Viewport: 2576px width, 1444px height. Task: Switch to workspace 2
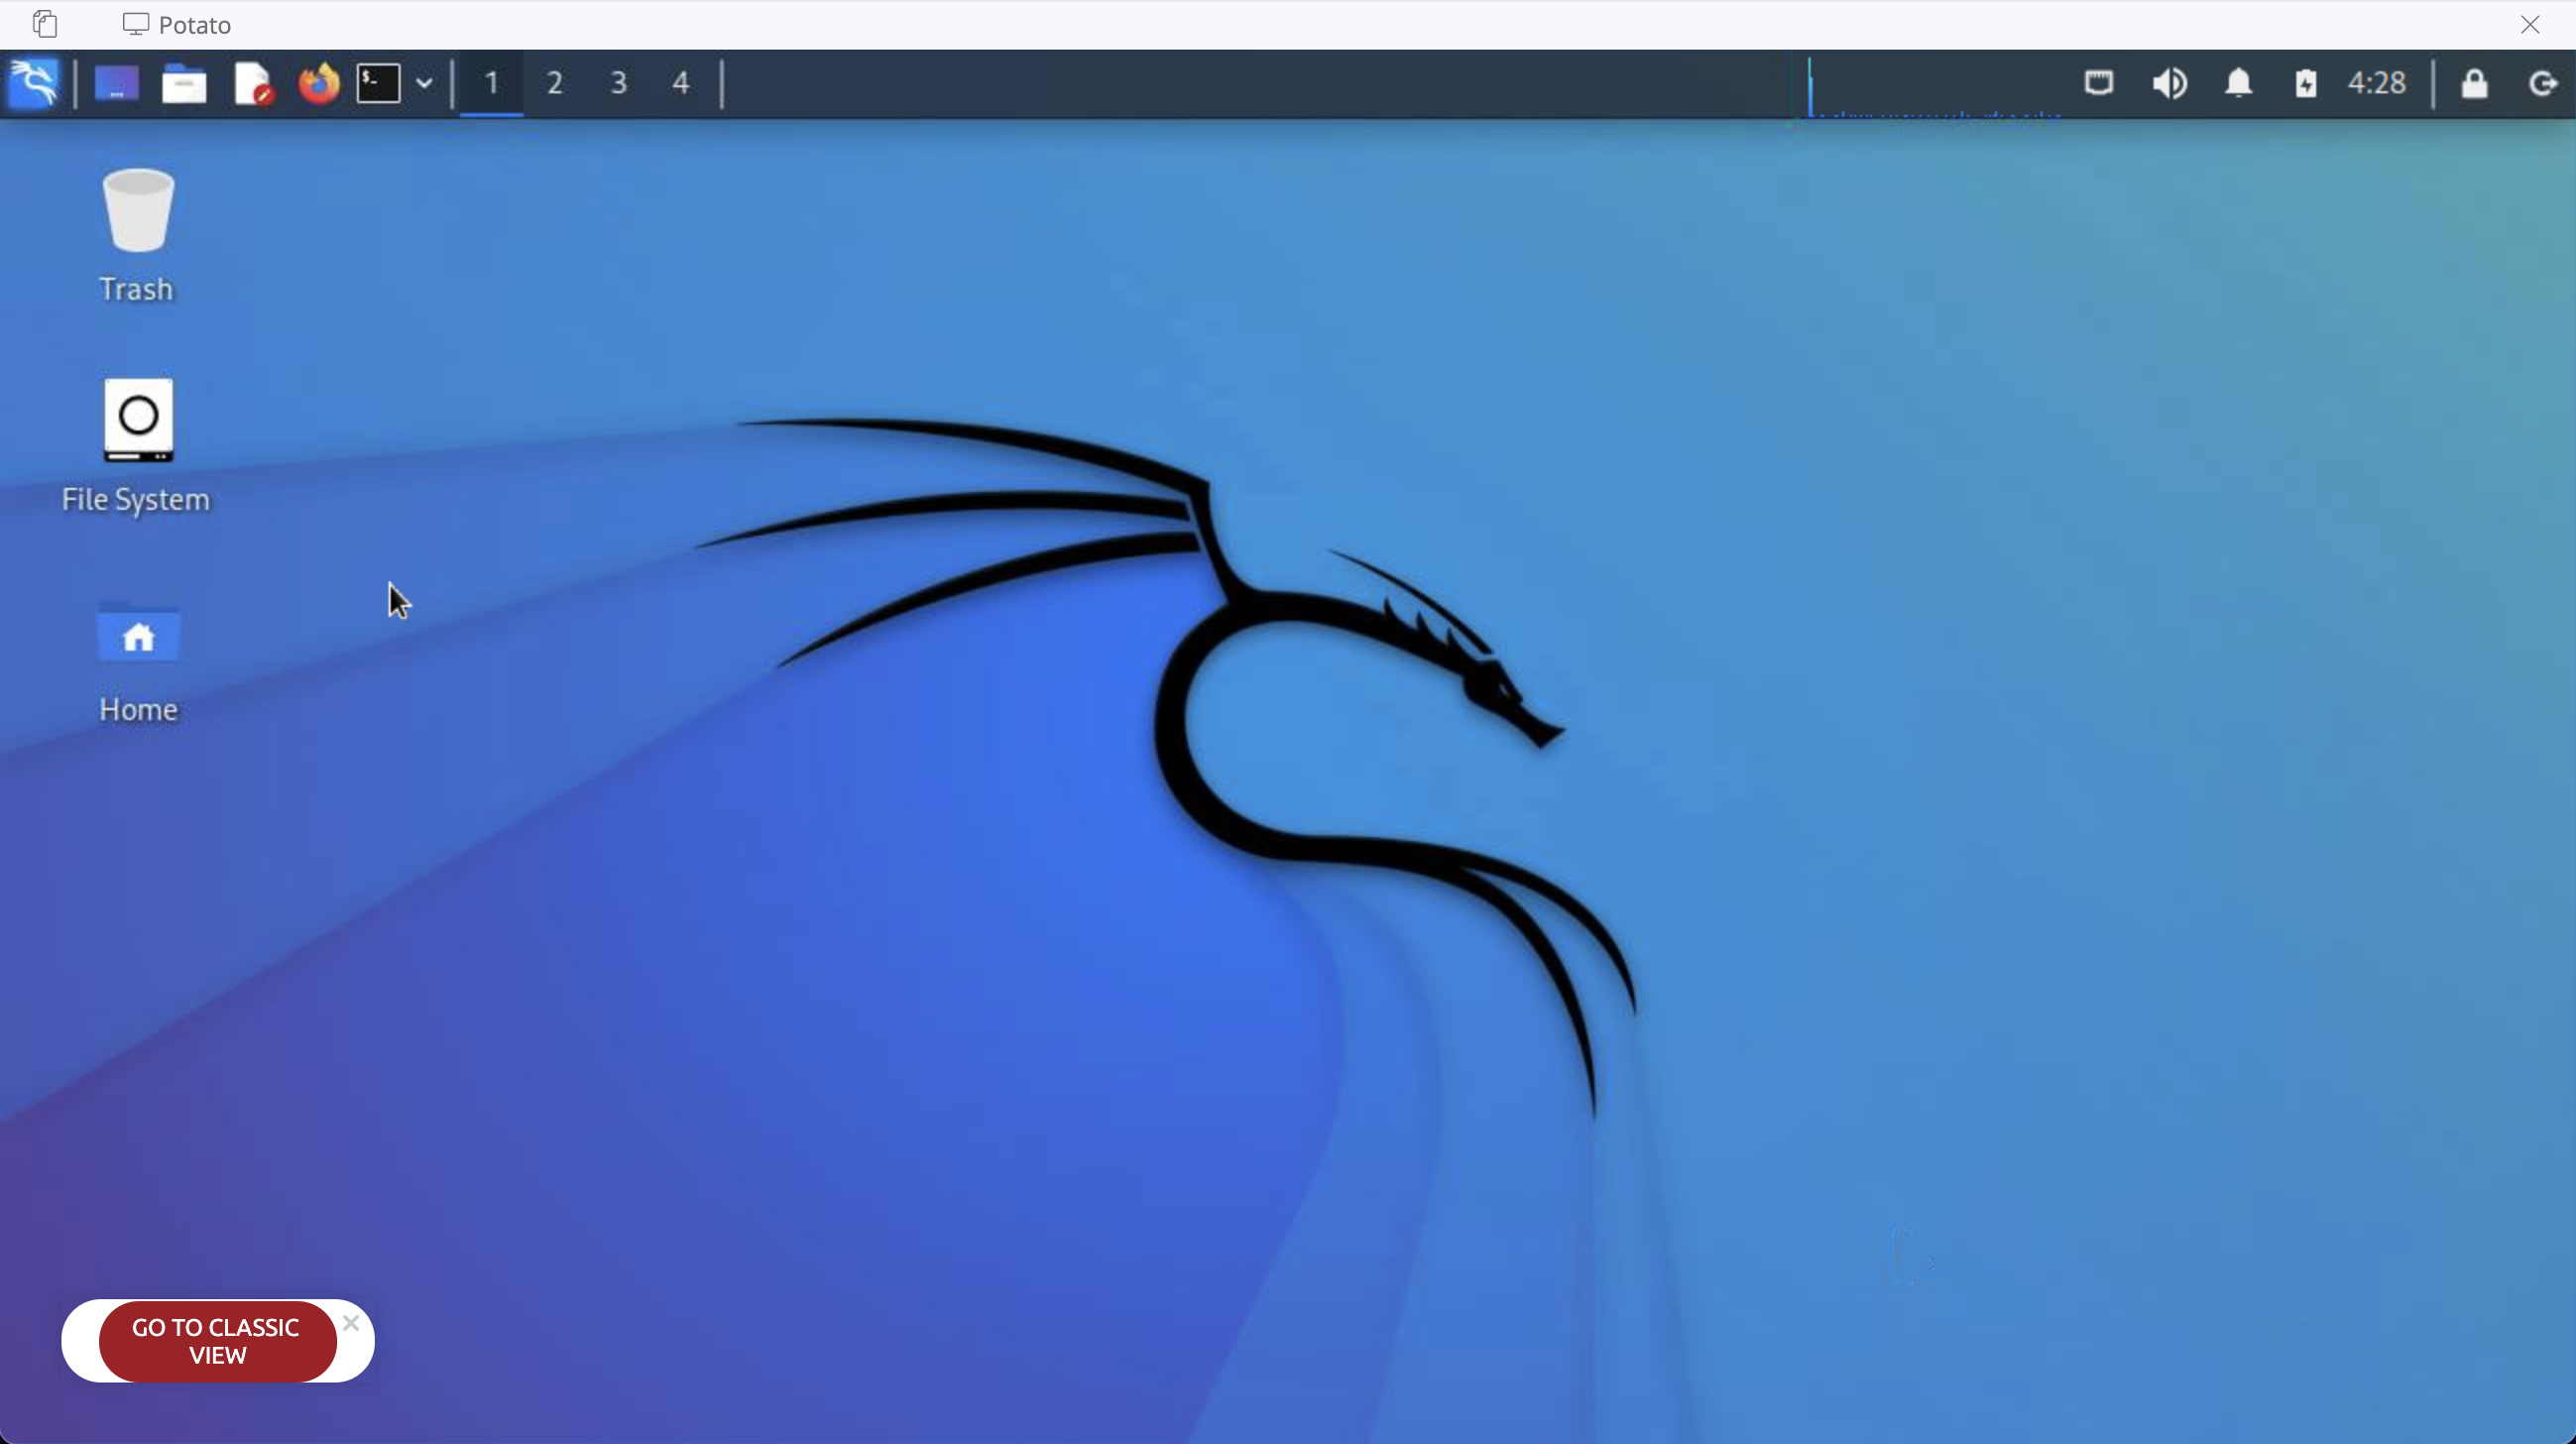555,83
